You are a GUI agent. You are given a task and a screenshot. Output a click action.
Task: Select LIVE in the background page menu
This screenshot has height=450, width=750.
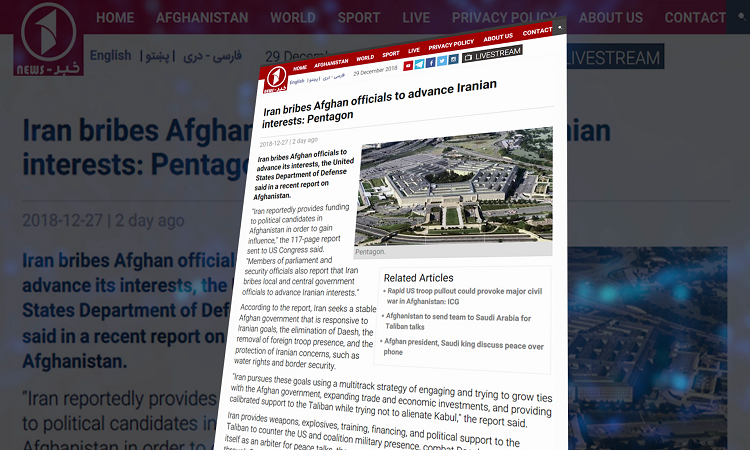click(416, 18)
